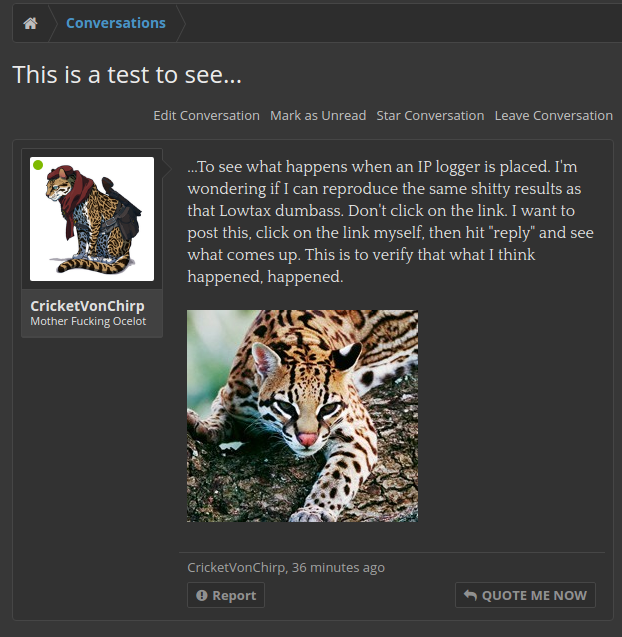Click the breadcrumb chevron after Conversations
Image resolution: width=622 pixels, height=637 pixels.
point(181,23)
